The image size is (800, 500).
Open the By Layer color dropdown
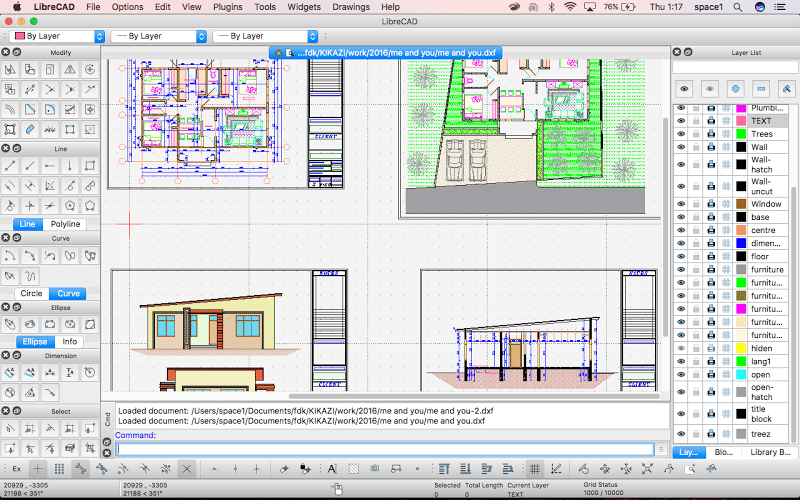pos(56,36)
